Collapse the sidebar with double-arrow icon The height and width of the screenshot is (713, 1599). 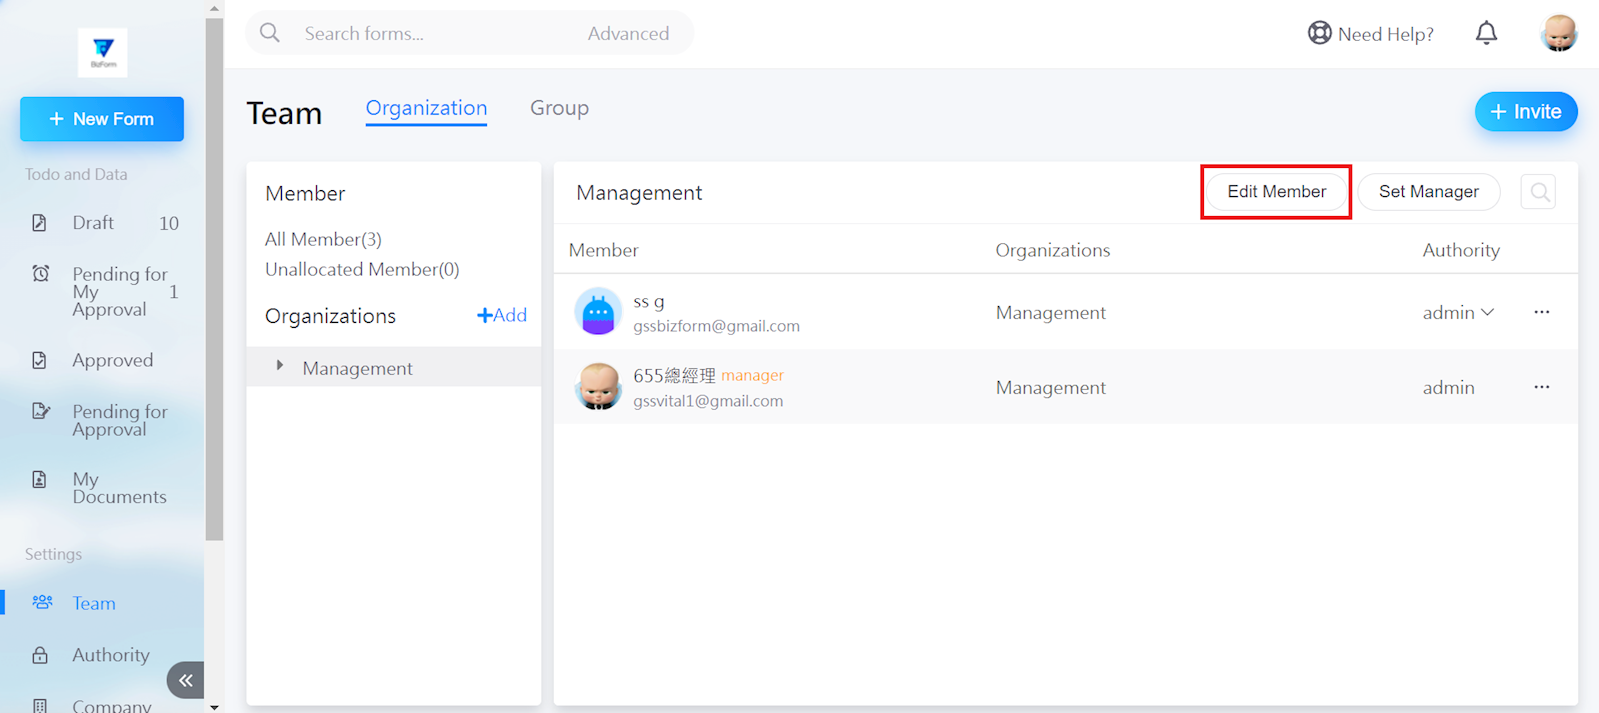coord(185,680)
